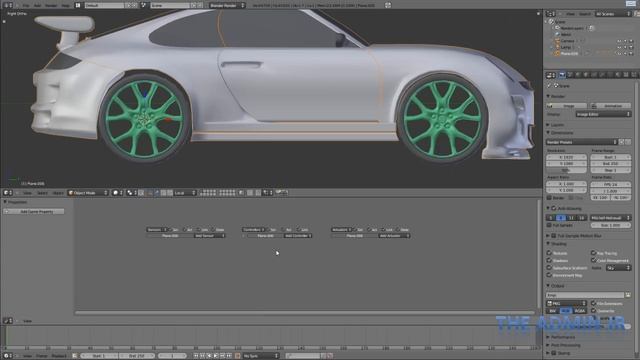Open the 3D viewport Object menu

[58, 193]
